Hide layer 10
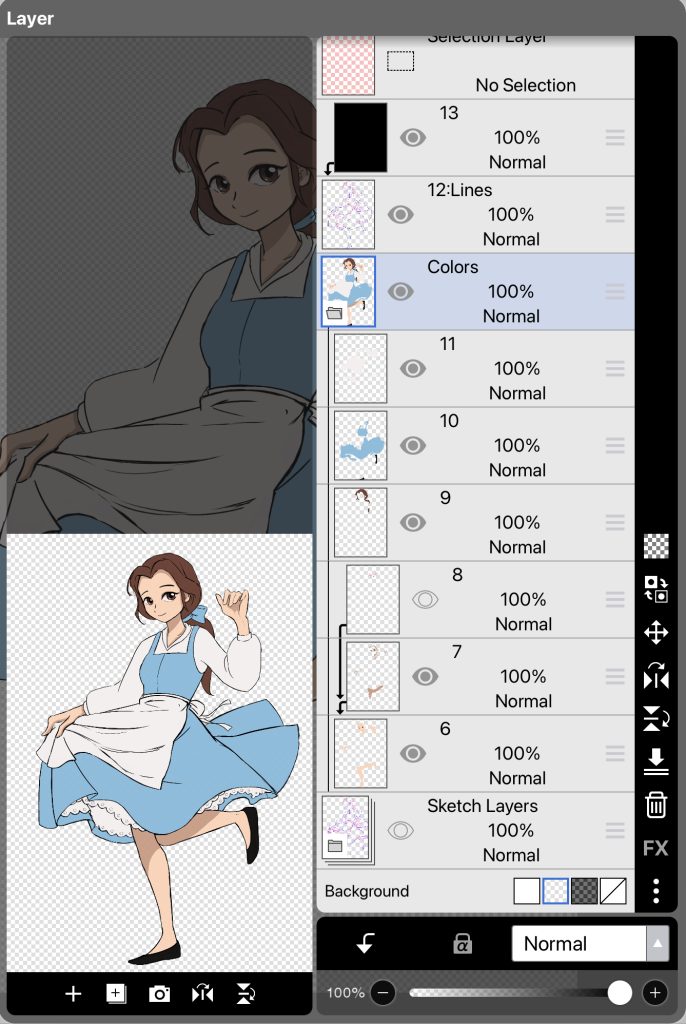Screen dimensions: 686x1024 (x=413, y=445)
